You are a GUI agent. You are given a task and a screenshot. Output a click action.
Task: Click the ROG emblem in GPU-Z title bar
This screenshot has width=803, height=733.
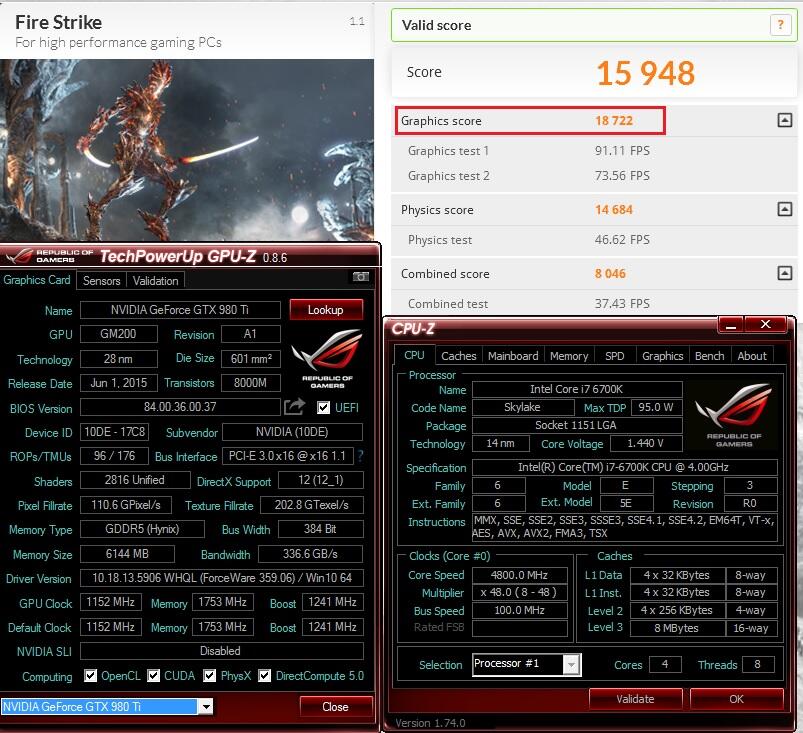[x=20, y=255]
